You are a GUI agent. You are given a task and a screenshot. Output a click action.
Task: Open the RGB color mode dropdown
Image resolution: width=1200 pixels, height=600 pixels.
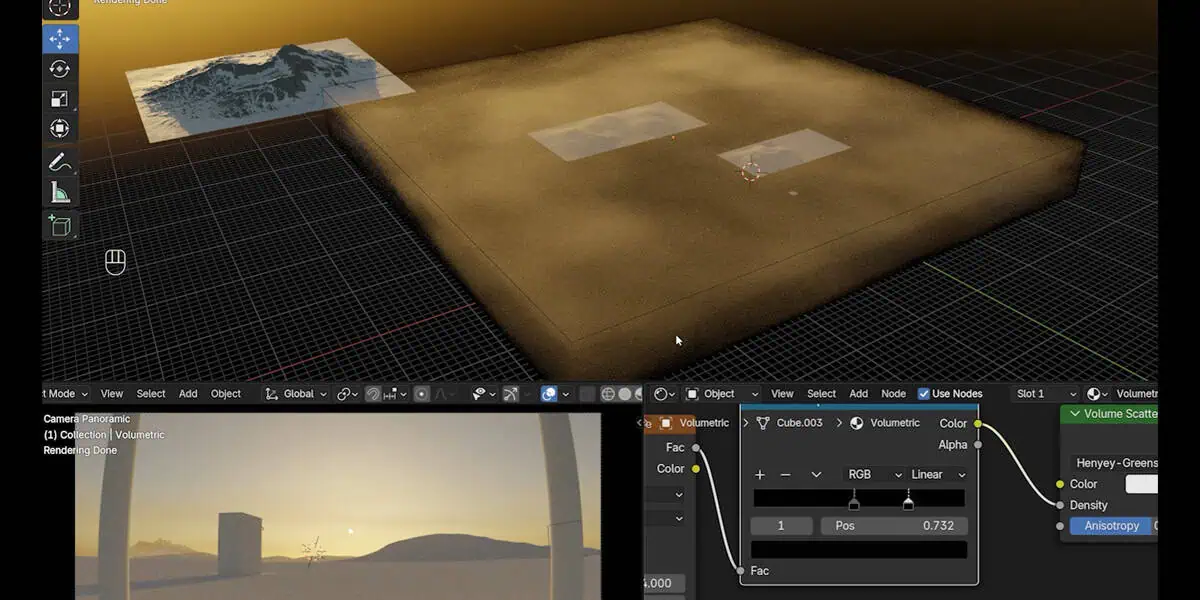(x=875, y=475)
